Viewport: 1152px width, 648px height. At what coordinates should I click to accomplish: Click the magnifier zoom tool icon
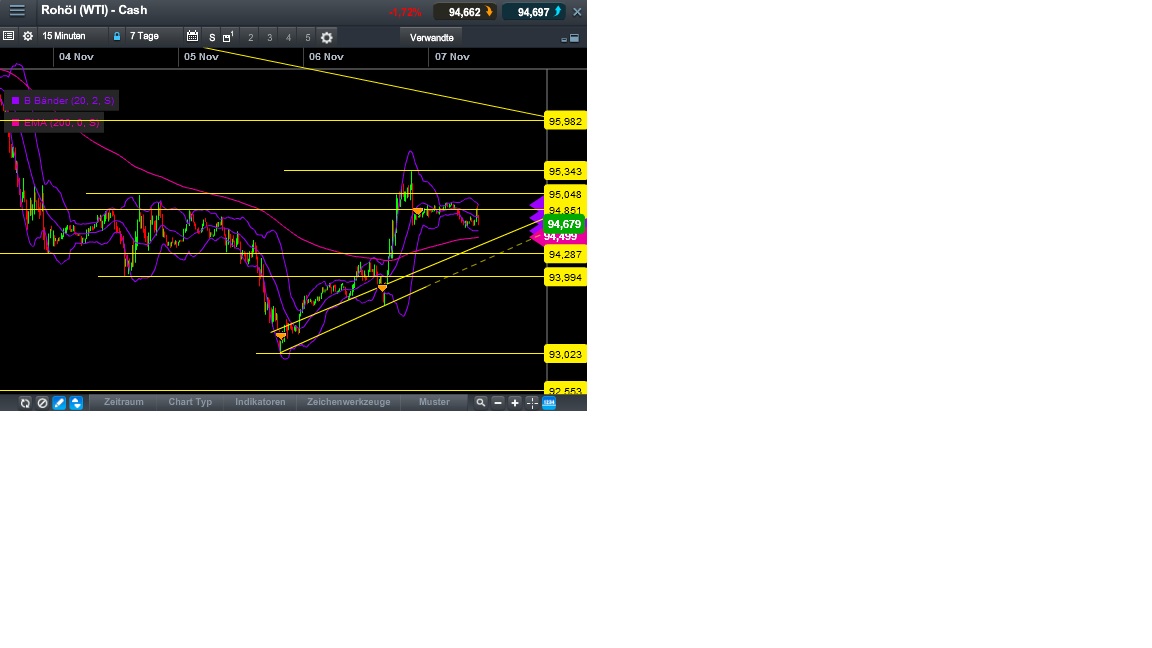coord(481,402)
